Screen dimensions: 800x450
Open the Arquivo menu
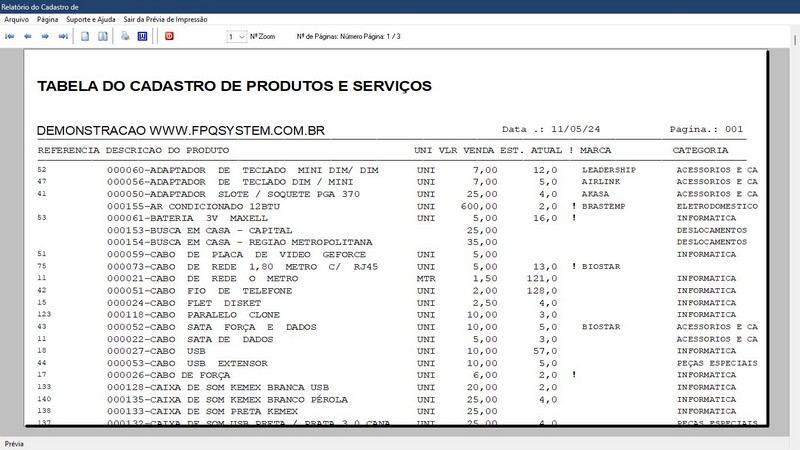tap(17, 19)
